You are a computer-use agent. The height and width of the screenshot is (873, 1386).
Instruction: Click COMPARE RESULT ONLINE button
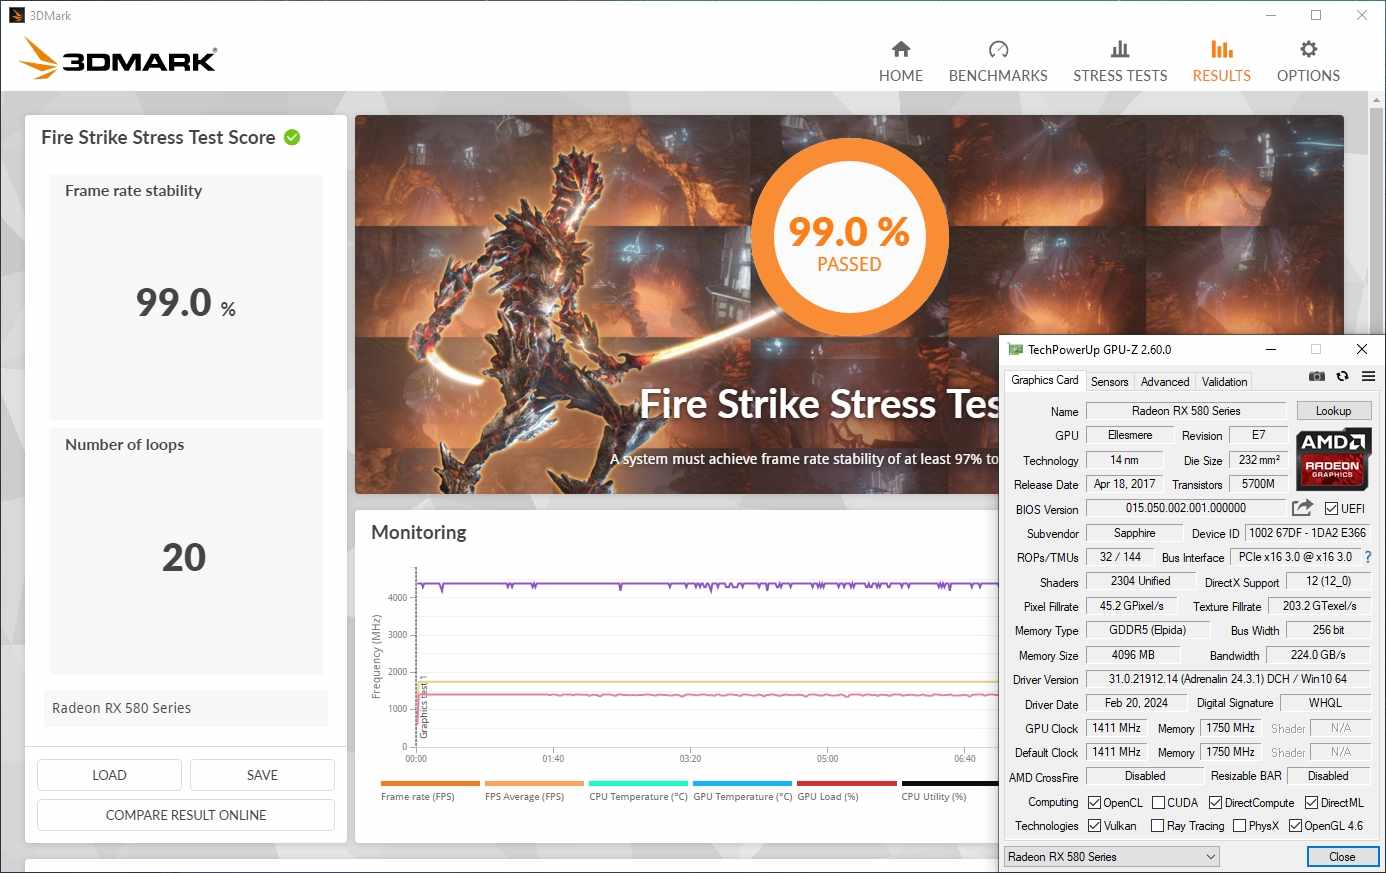click(x=186, y=815)
